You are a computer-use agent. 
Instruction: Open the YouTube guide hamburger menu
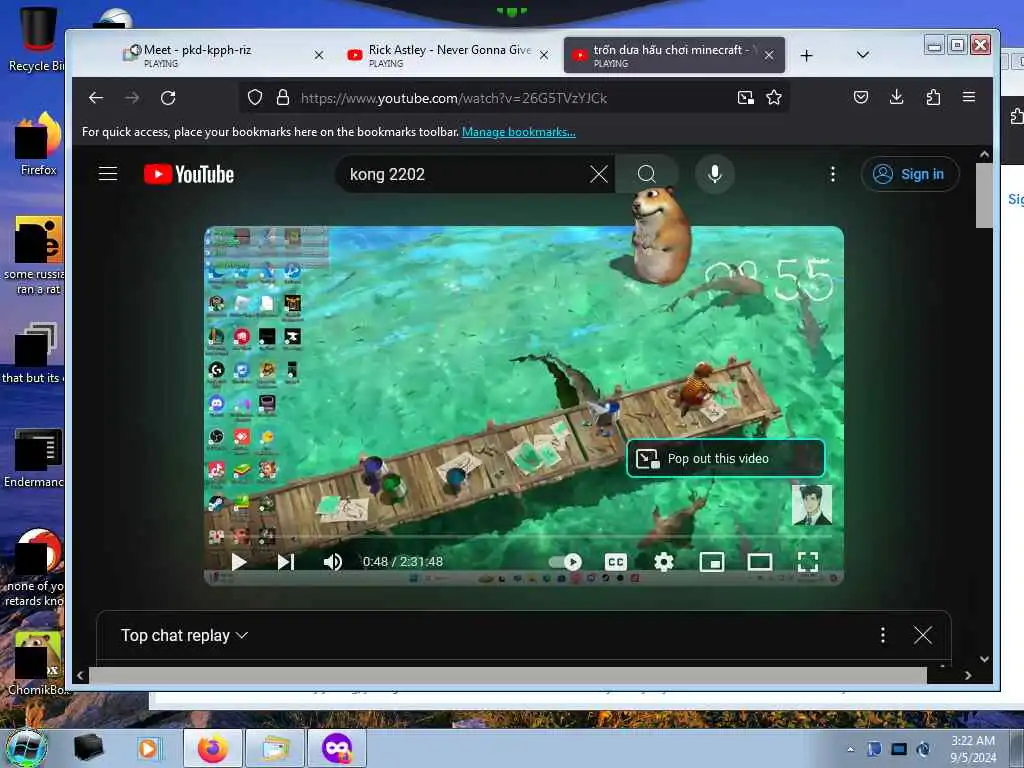click(108, 174)
